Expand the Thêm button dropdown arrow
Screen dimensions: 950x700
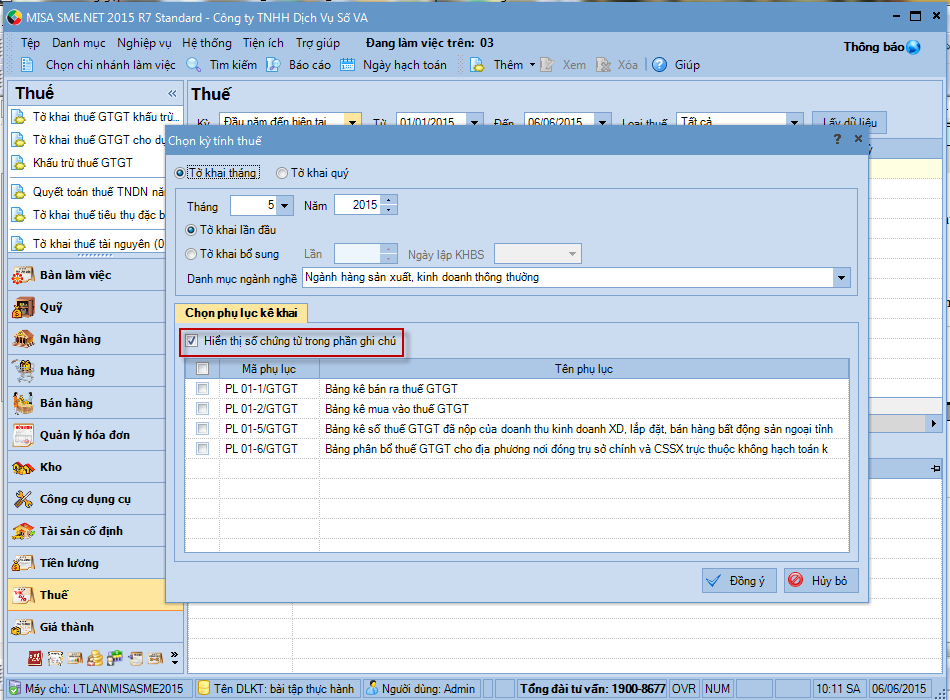point(533,65)
